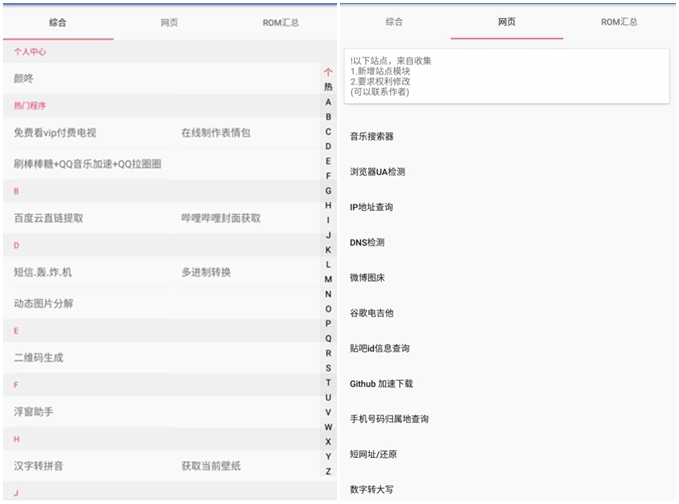
Task: Jump to letter A in side index
Action: [328, 102]
